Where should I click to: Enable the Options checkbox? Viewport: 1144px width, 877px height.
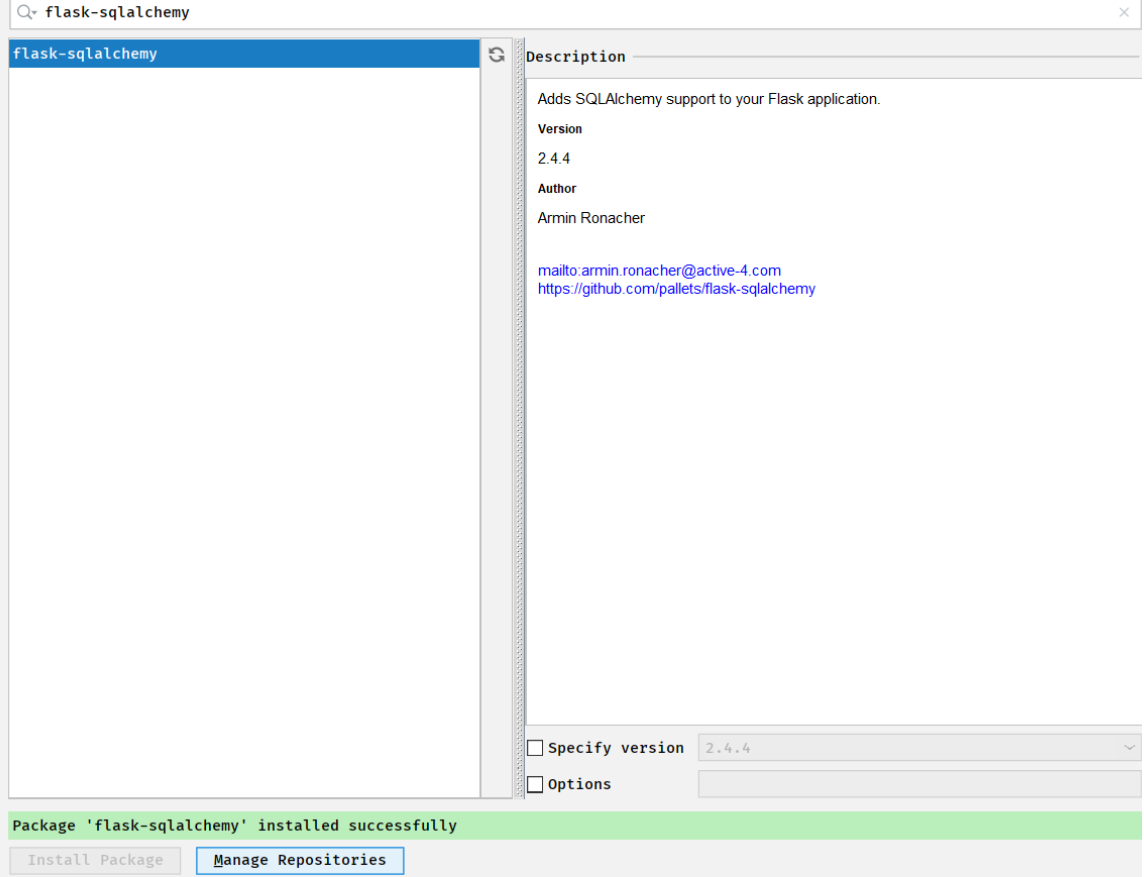(536, 784)
